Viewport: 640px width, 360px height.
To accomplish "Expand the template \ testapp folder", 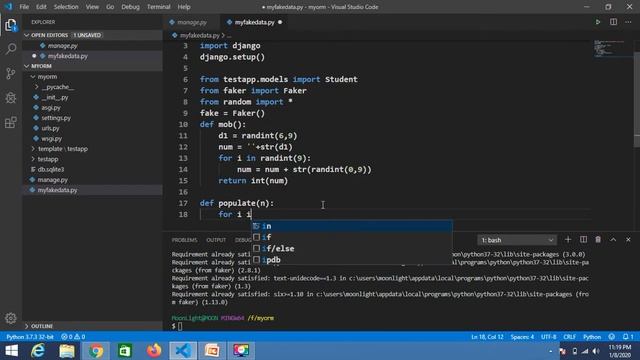I will (x=92, y=149).
